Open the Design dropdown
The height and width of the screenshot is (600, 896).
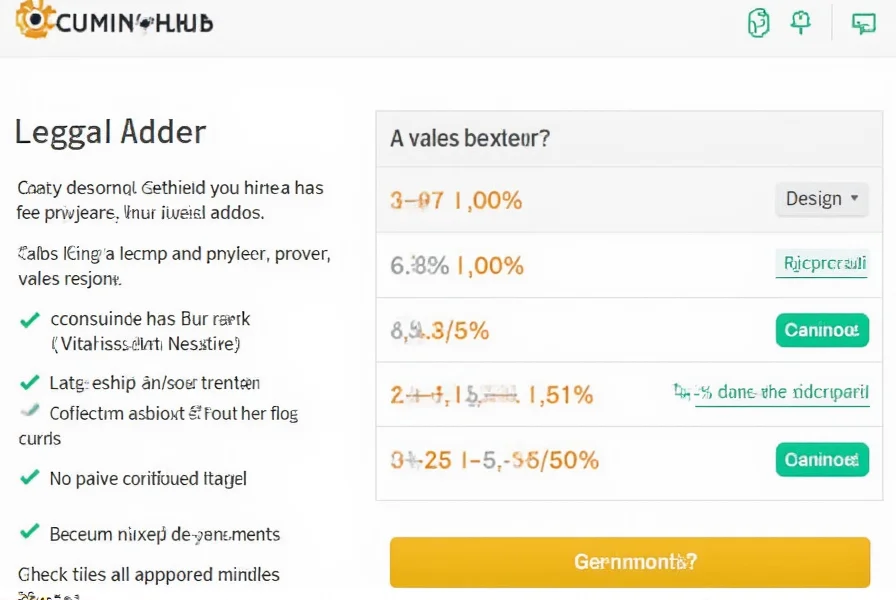pyautogui.click(x=822, y=199)
